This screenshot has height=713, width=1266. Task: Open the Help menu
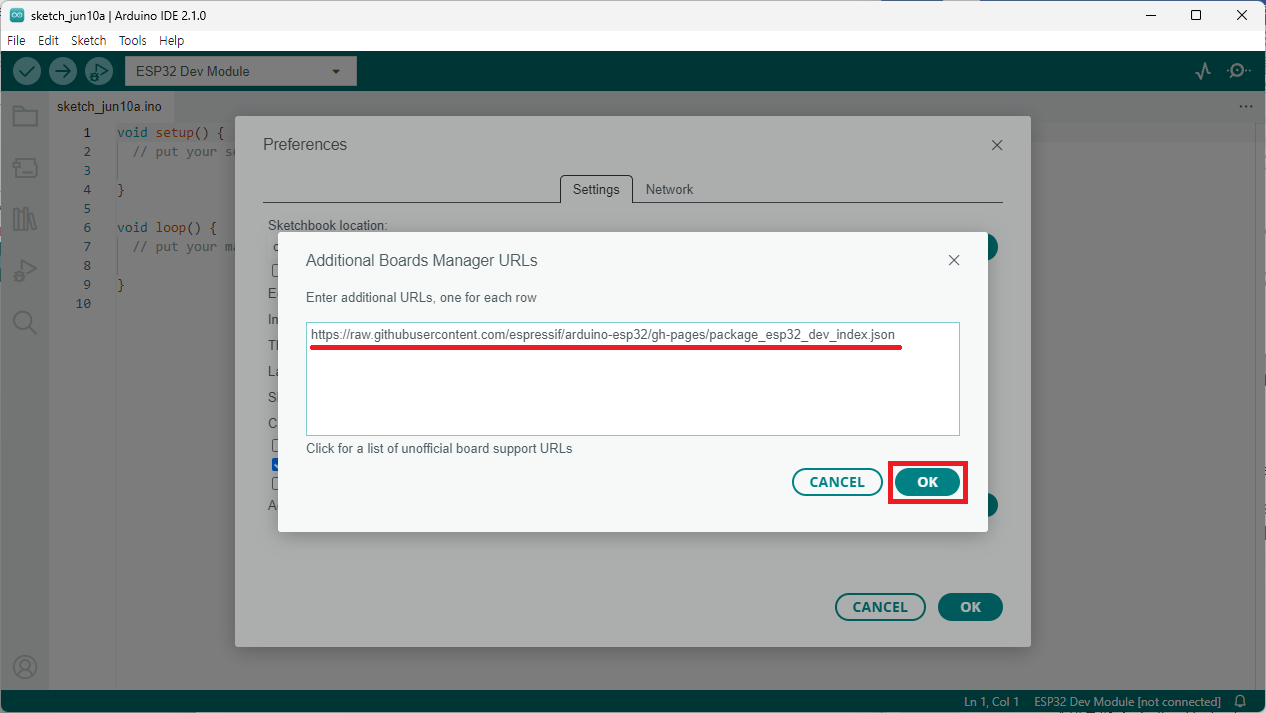[x=172, y=41]
